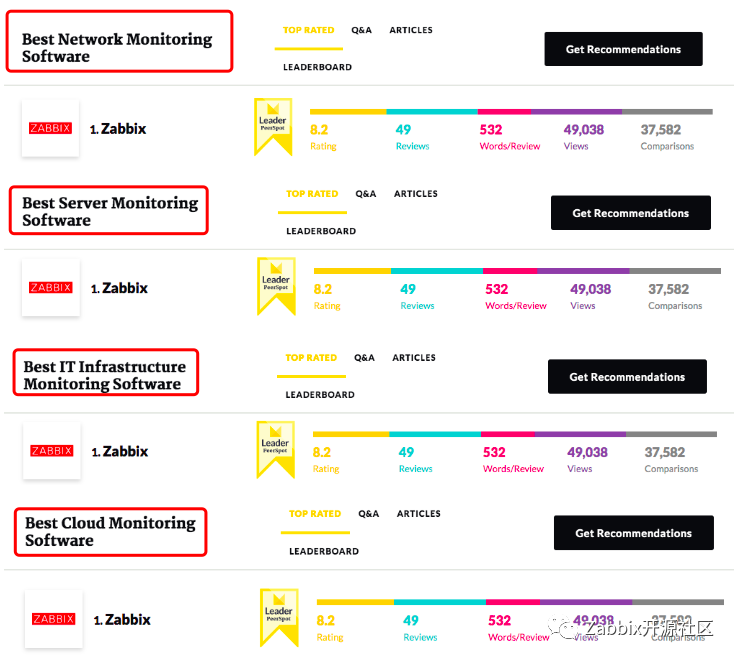Click the Leader PeerSpot badge in Network Monitoring section
Image resolution: width=737 pixels, height=661 pixels.
[x=273, y=126]
